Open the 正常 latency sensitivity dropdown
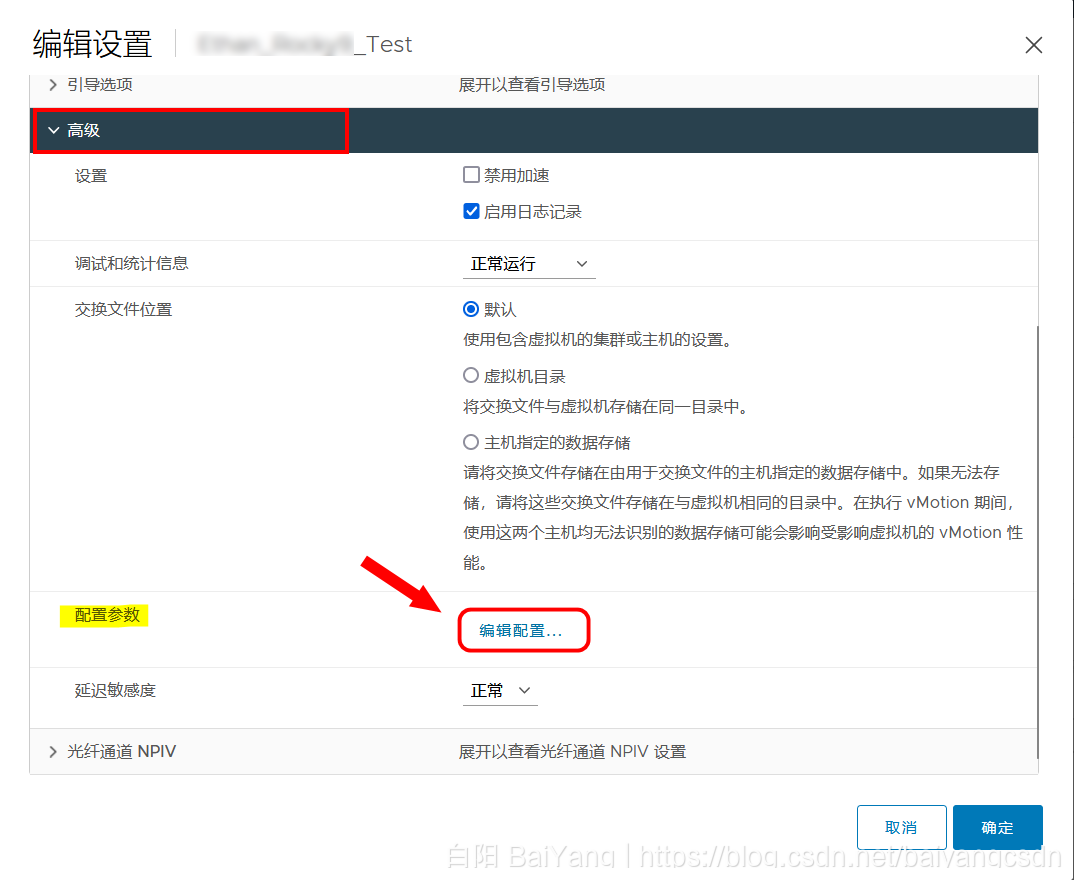 coord(500,690)
